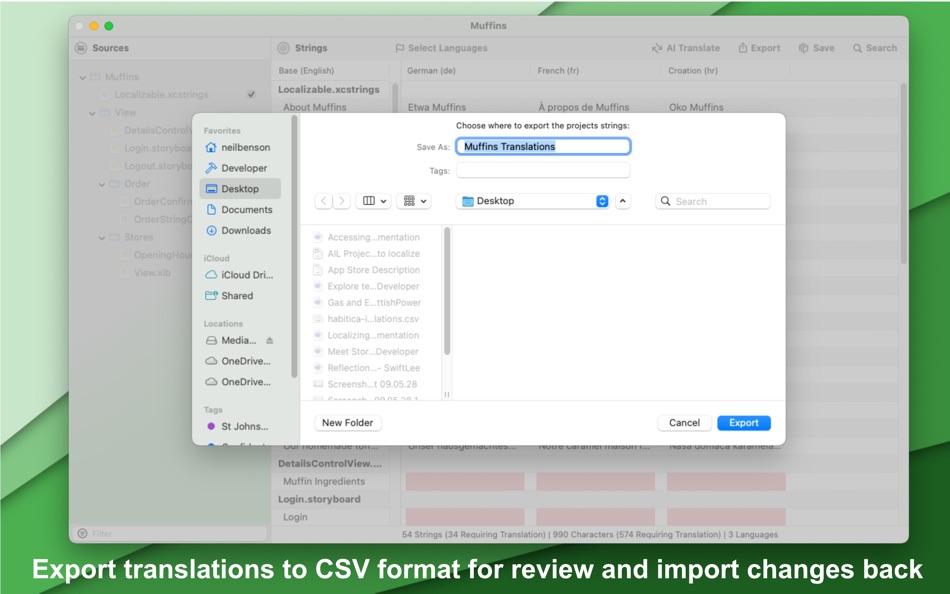Search within the file dialog

point(712,201)
